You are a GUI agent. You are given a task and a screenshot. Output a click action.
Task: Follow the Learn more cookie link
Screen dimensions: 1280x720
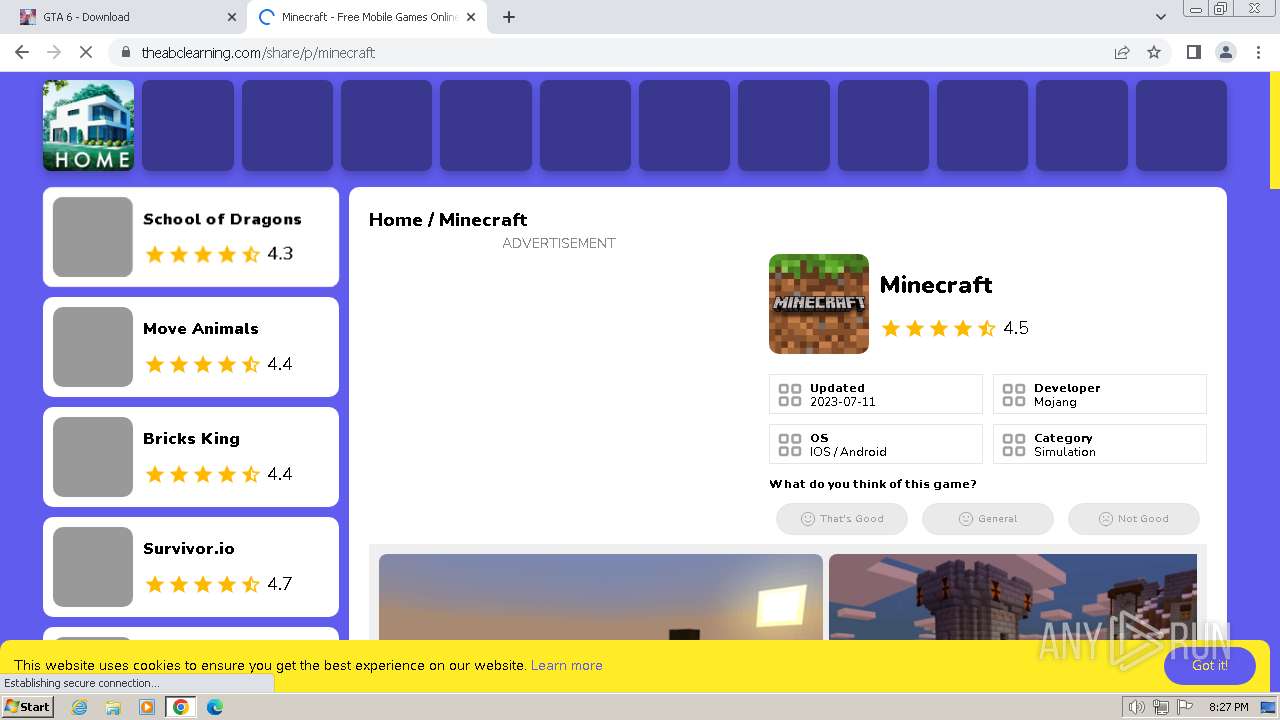pos(566,665)
